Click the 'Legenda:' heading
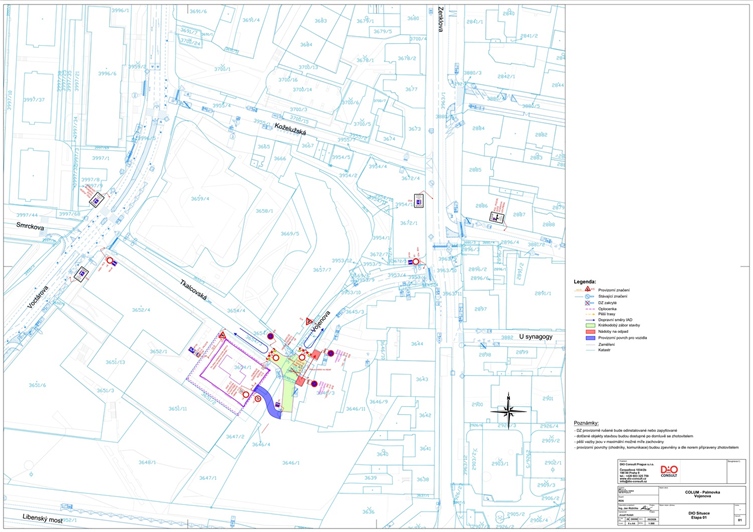Image resolution: width=753 pixels, height=532 pixels. click(585, 282)
